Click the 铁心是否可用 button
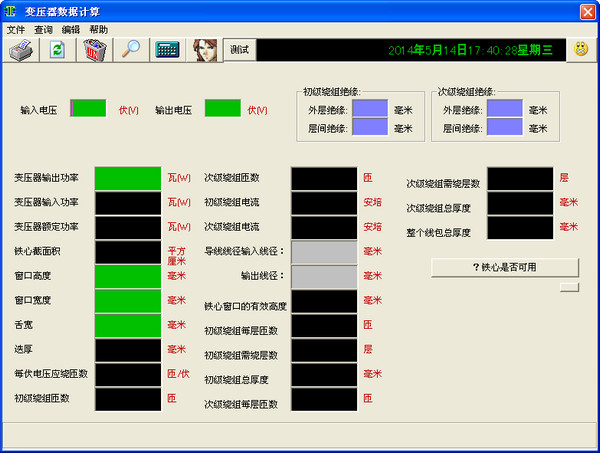 pyautogui.click(x=505, y=267)
